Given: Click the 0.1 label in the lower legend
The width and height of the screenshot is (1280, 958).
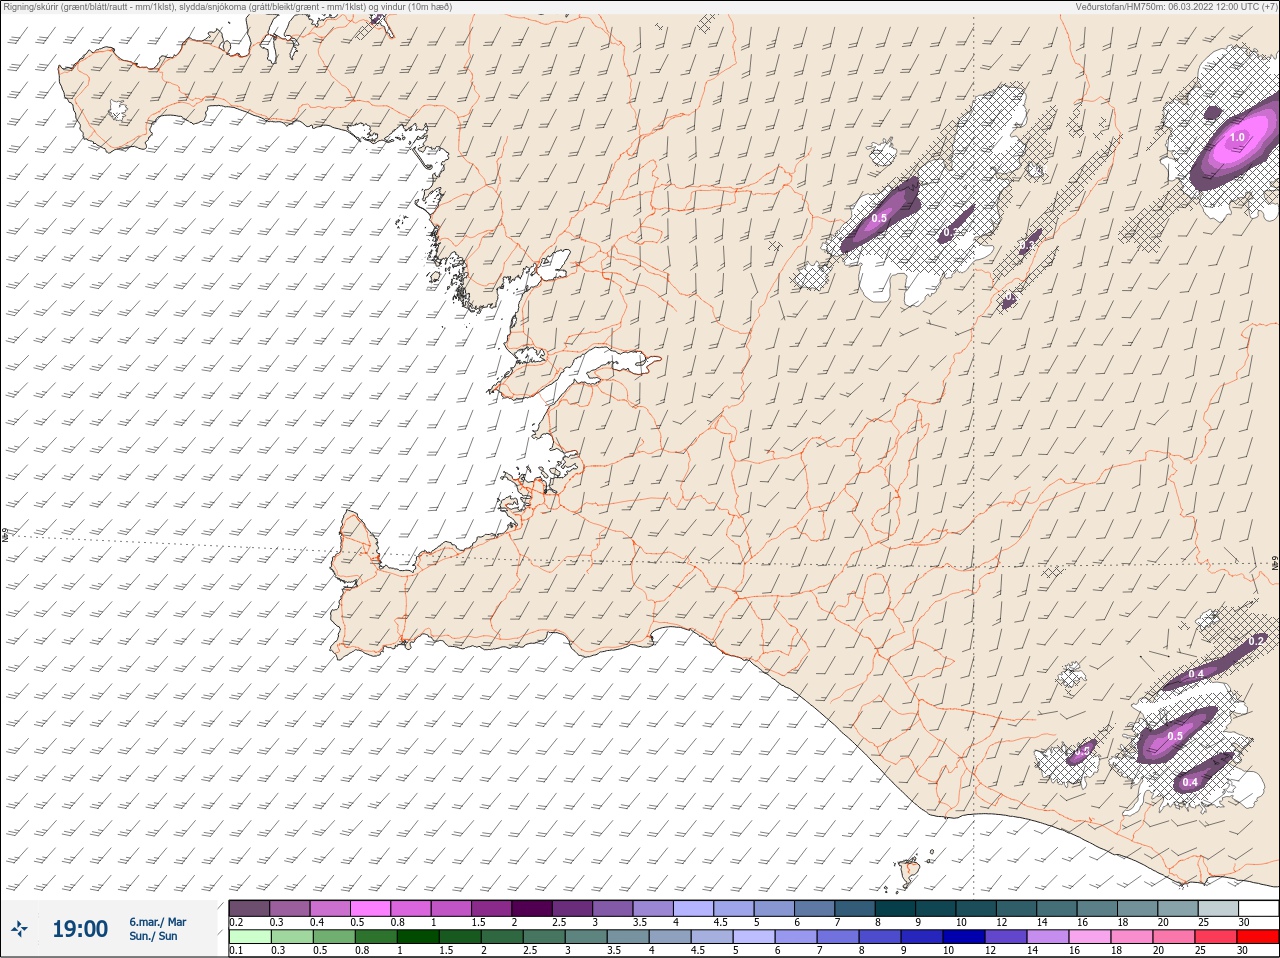Looking at the screenshot, I should 236,950.
